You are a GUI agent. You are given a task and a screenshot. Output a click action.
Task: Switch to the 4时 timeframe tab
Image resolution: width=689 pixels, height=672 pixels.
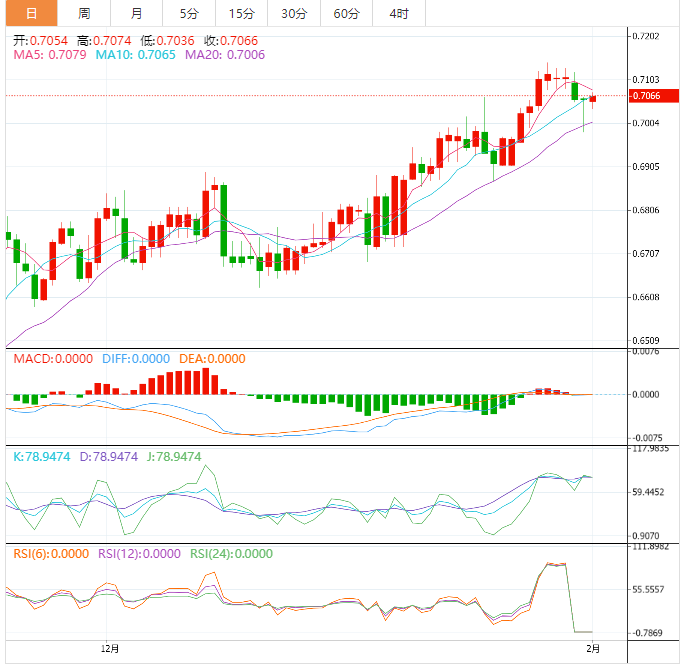(398, 13)
